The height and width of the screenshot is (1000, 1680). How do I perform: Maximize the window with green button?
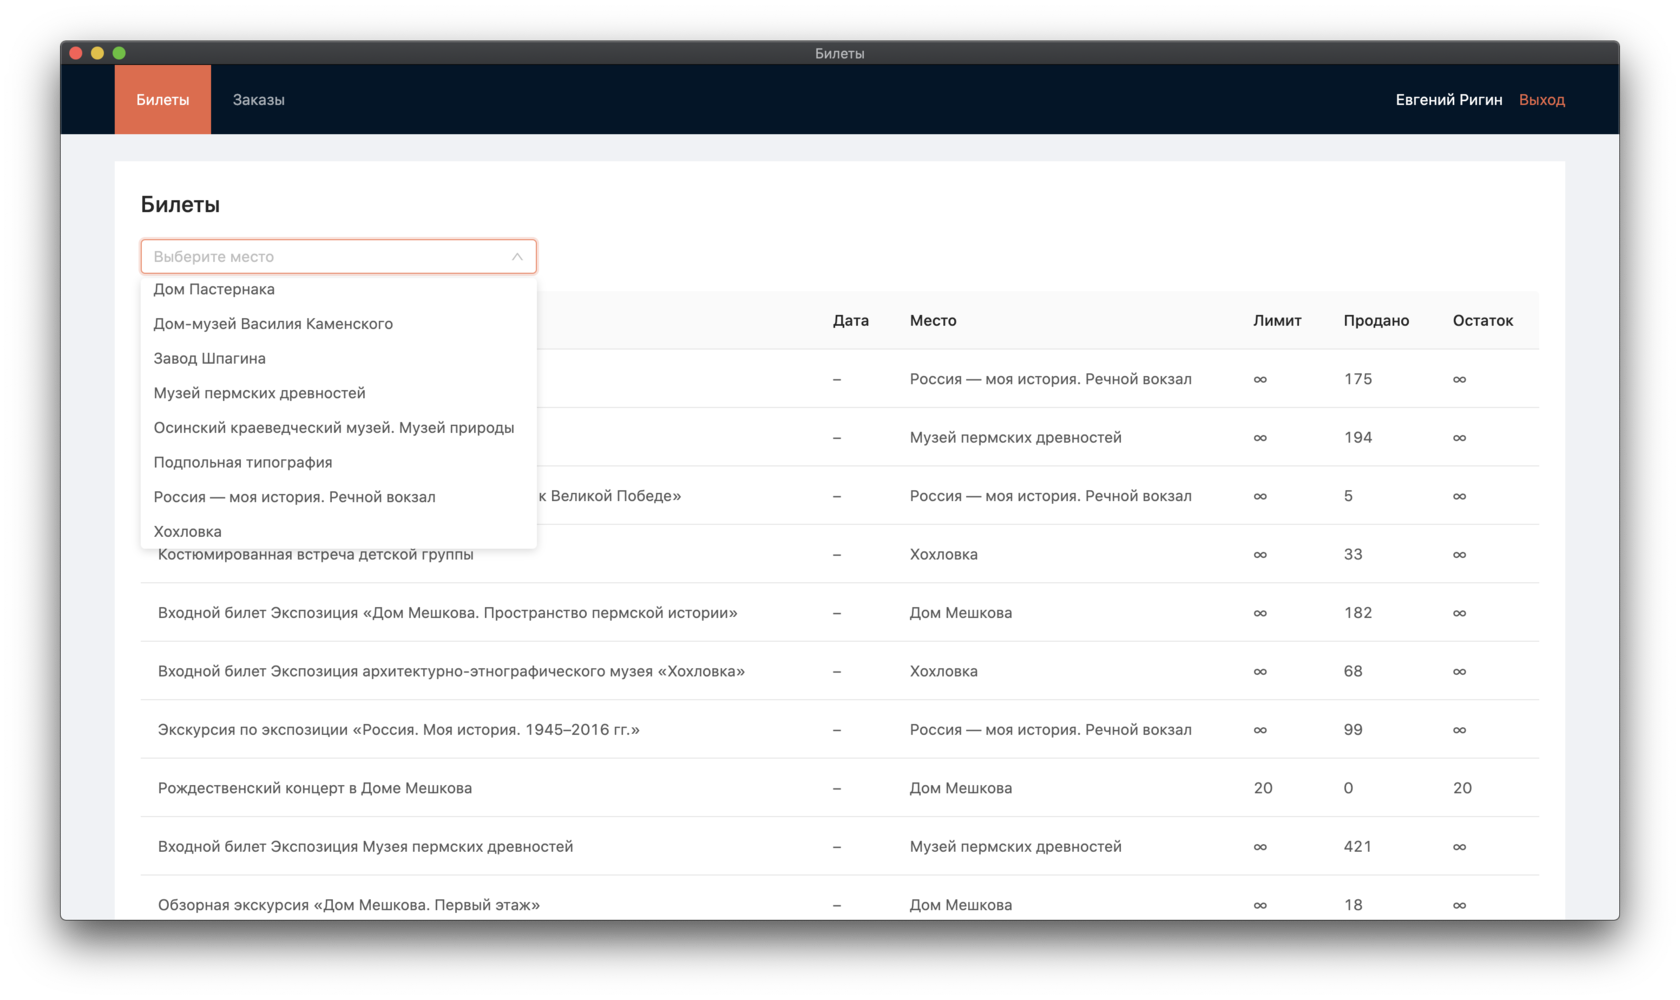[119, 53]
